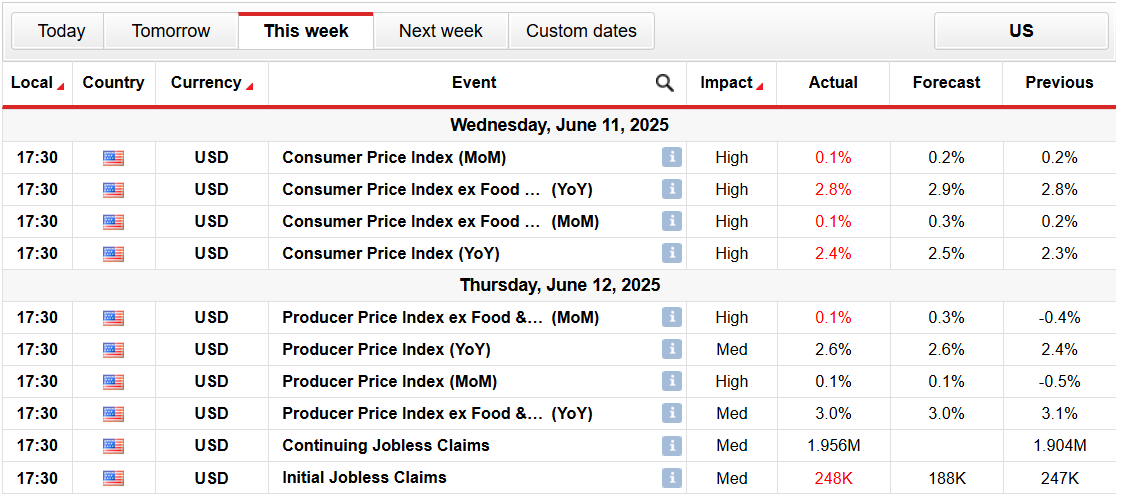Open info icon for Initial Jobless Claims
The height and width of the screenshot is (498, 1121).
tap(671, 477)
